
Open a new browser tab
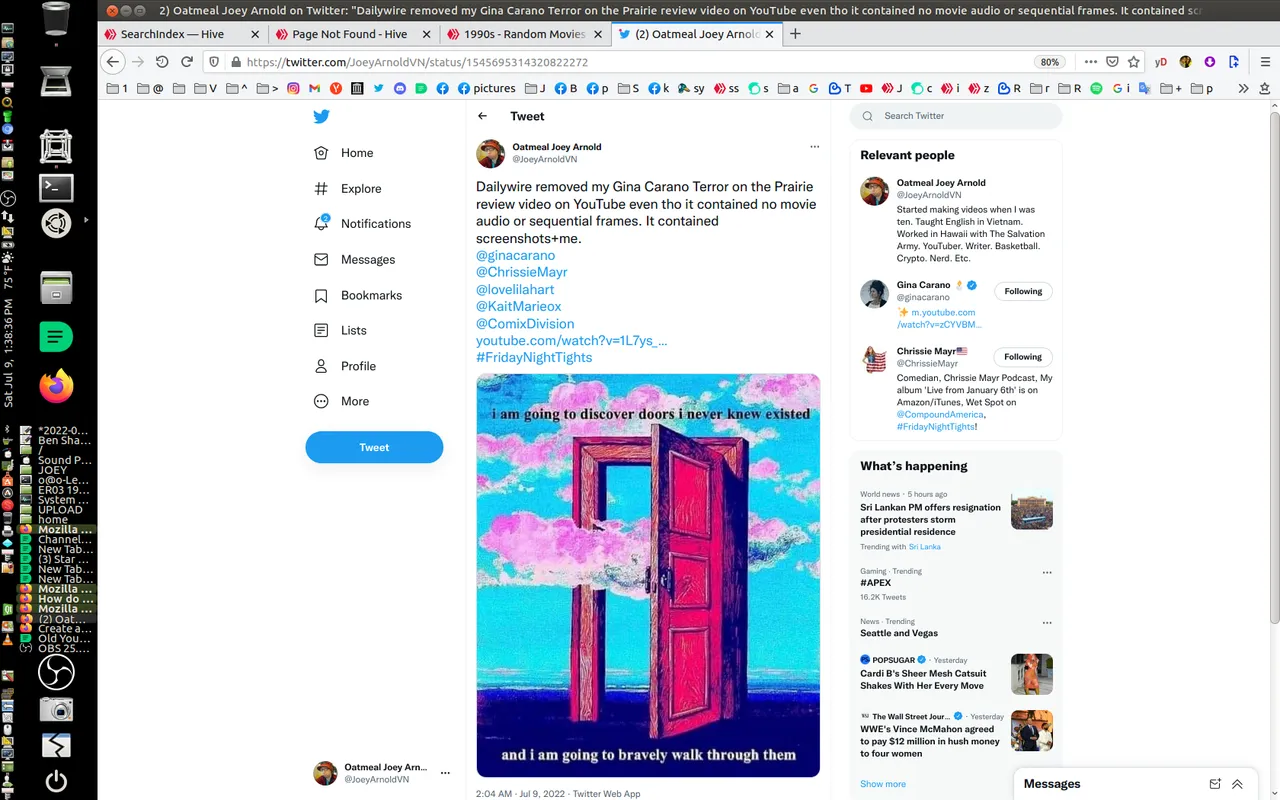click(795, 33)
